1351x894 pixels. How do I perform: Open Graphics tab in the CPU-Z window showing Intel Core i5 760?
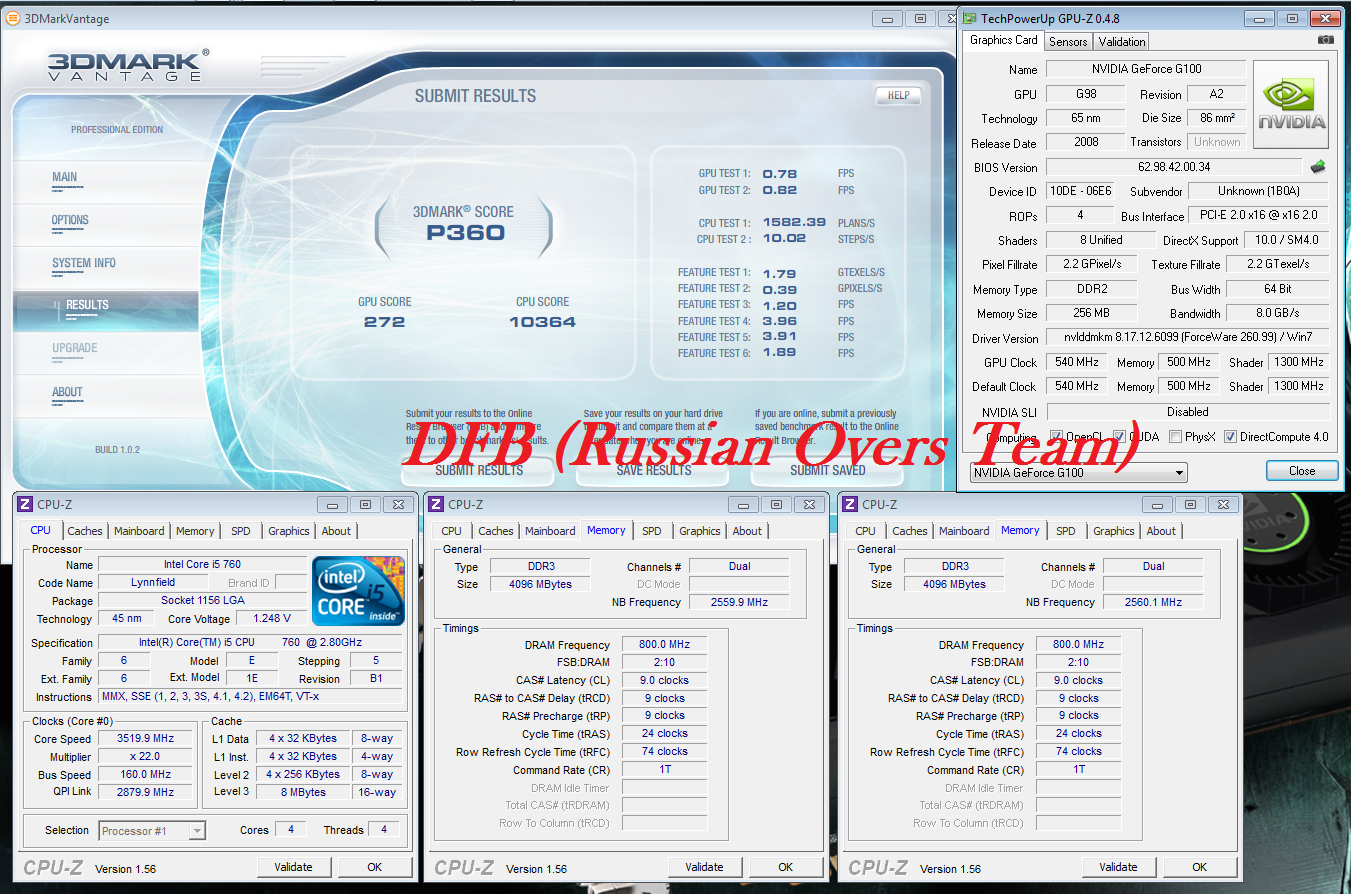coord(289,531)
